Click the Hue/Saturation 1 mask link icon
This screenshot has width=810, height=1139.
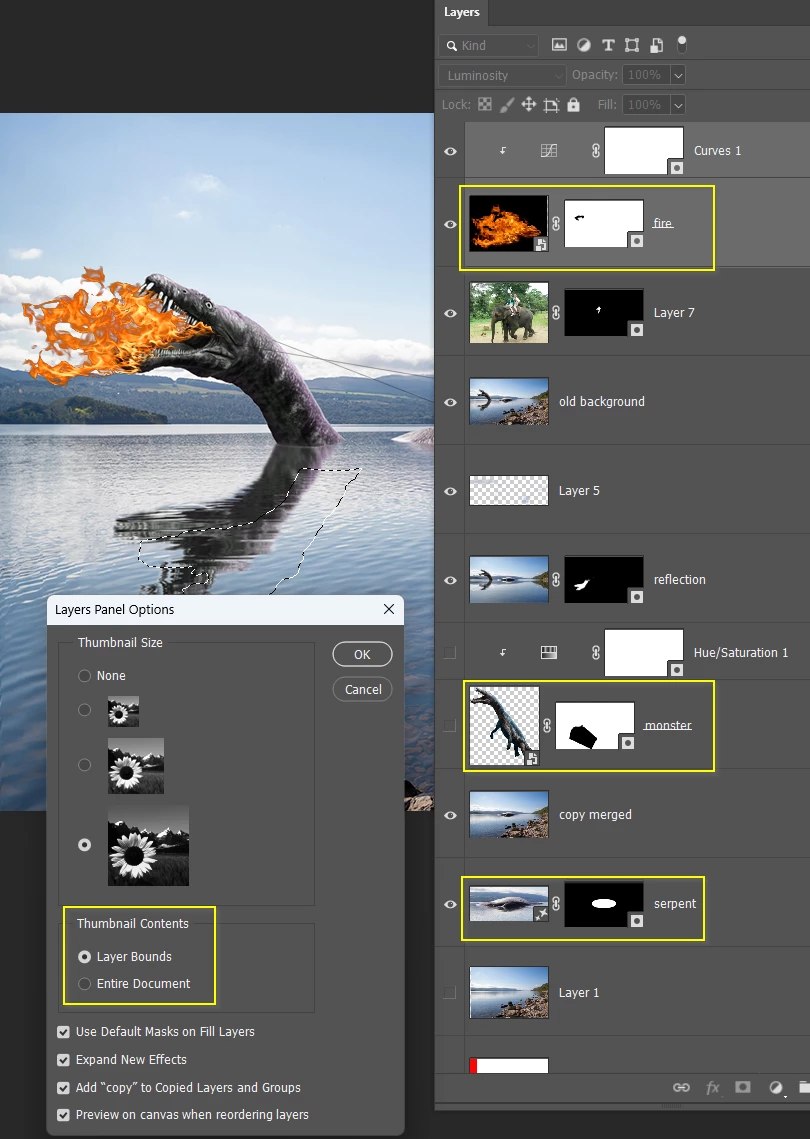pyautogui.click(x=596, y=652)
